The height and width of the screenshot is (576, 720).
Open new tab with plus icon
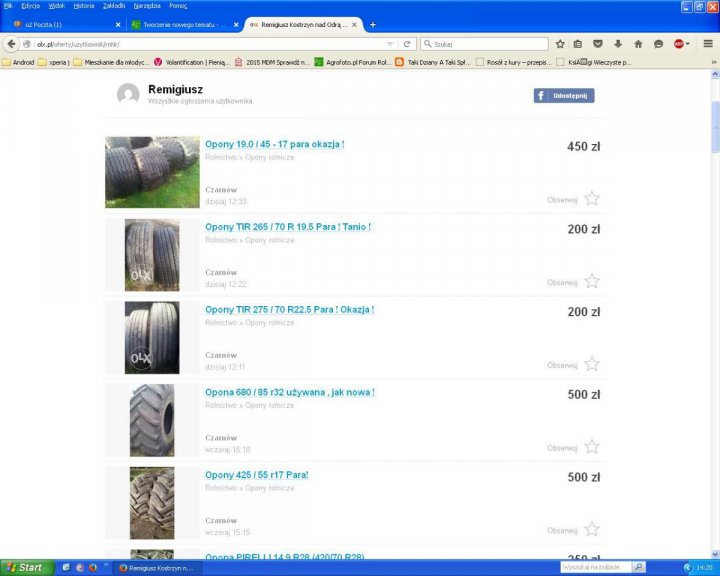[373, 24]
